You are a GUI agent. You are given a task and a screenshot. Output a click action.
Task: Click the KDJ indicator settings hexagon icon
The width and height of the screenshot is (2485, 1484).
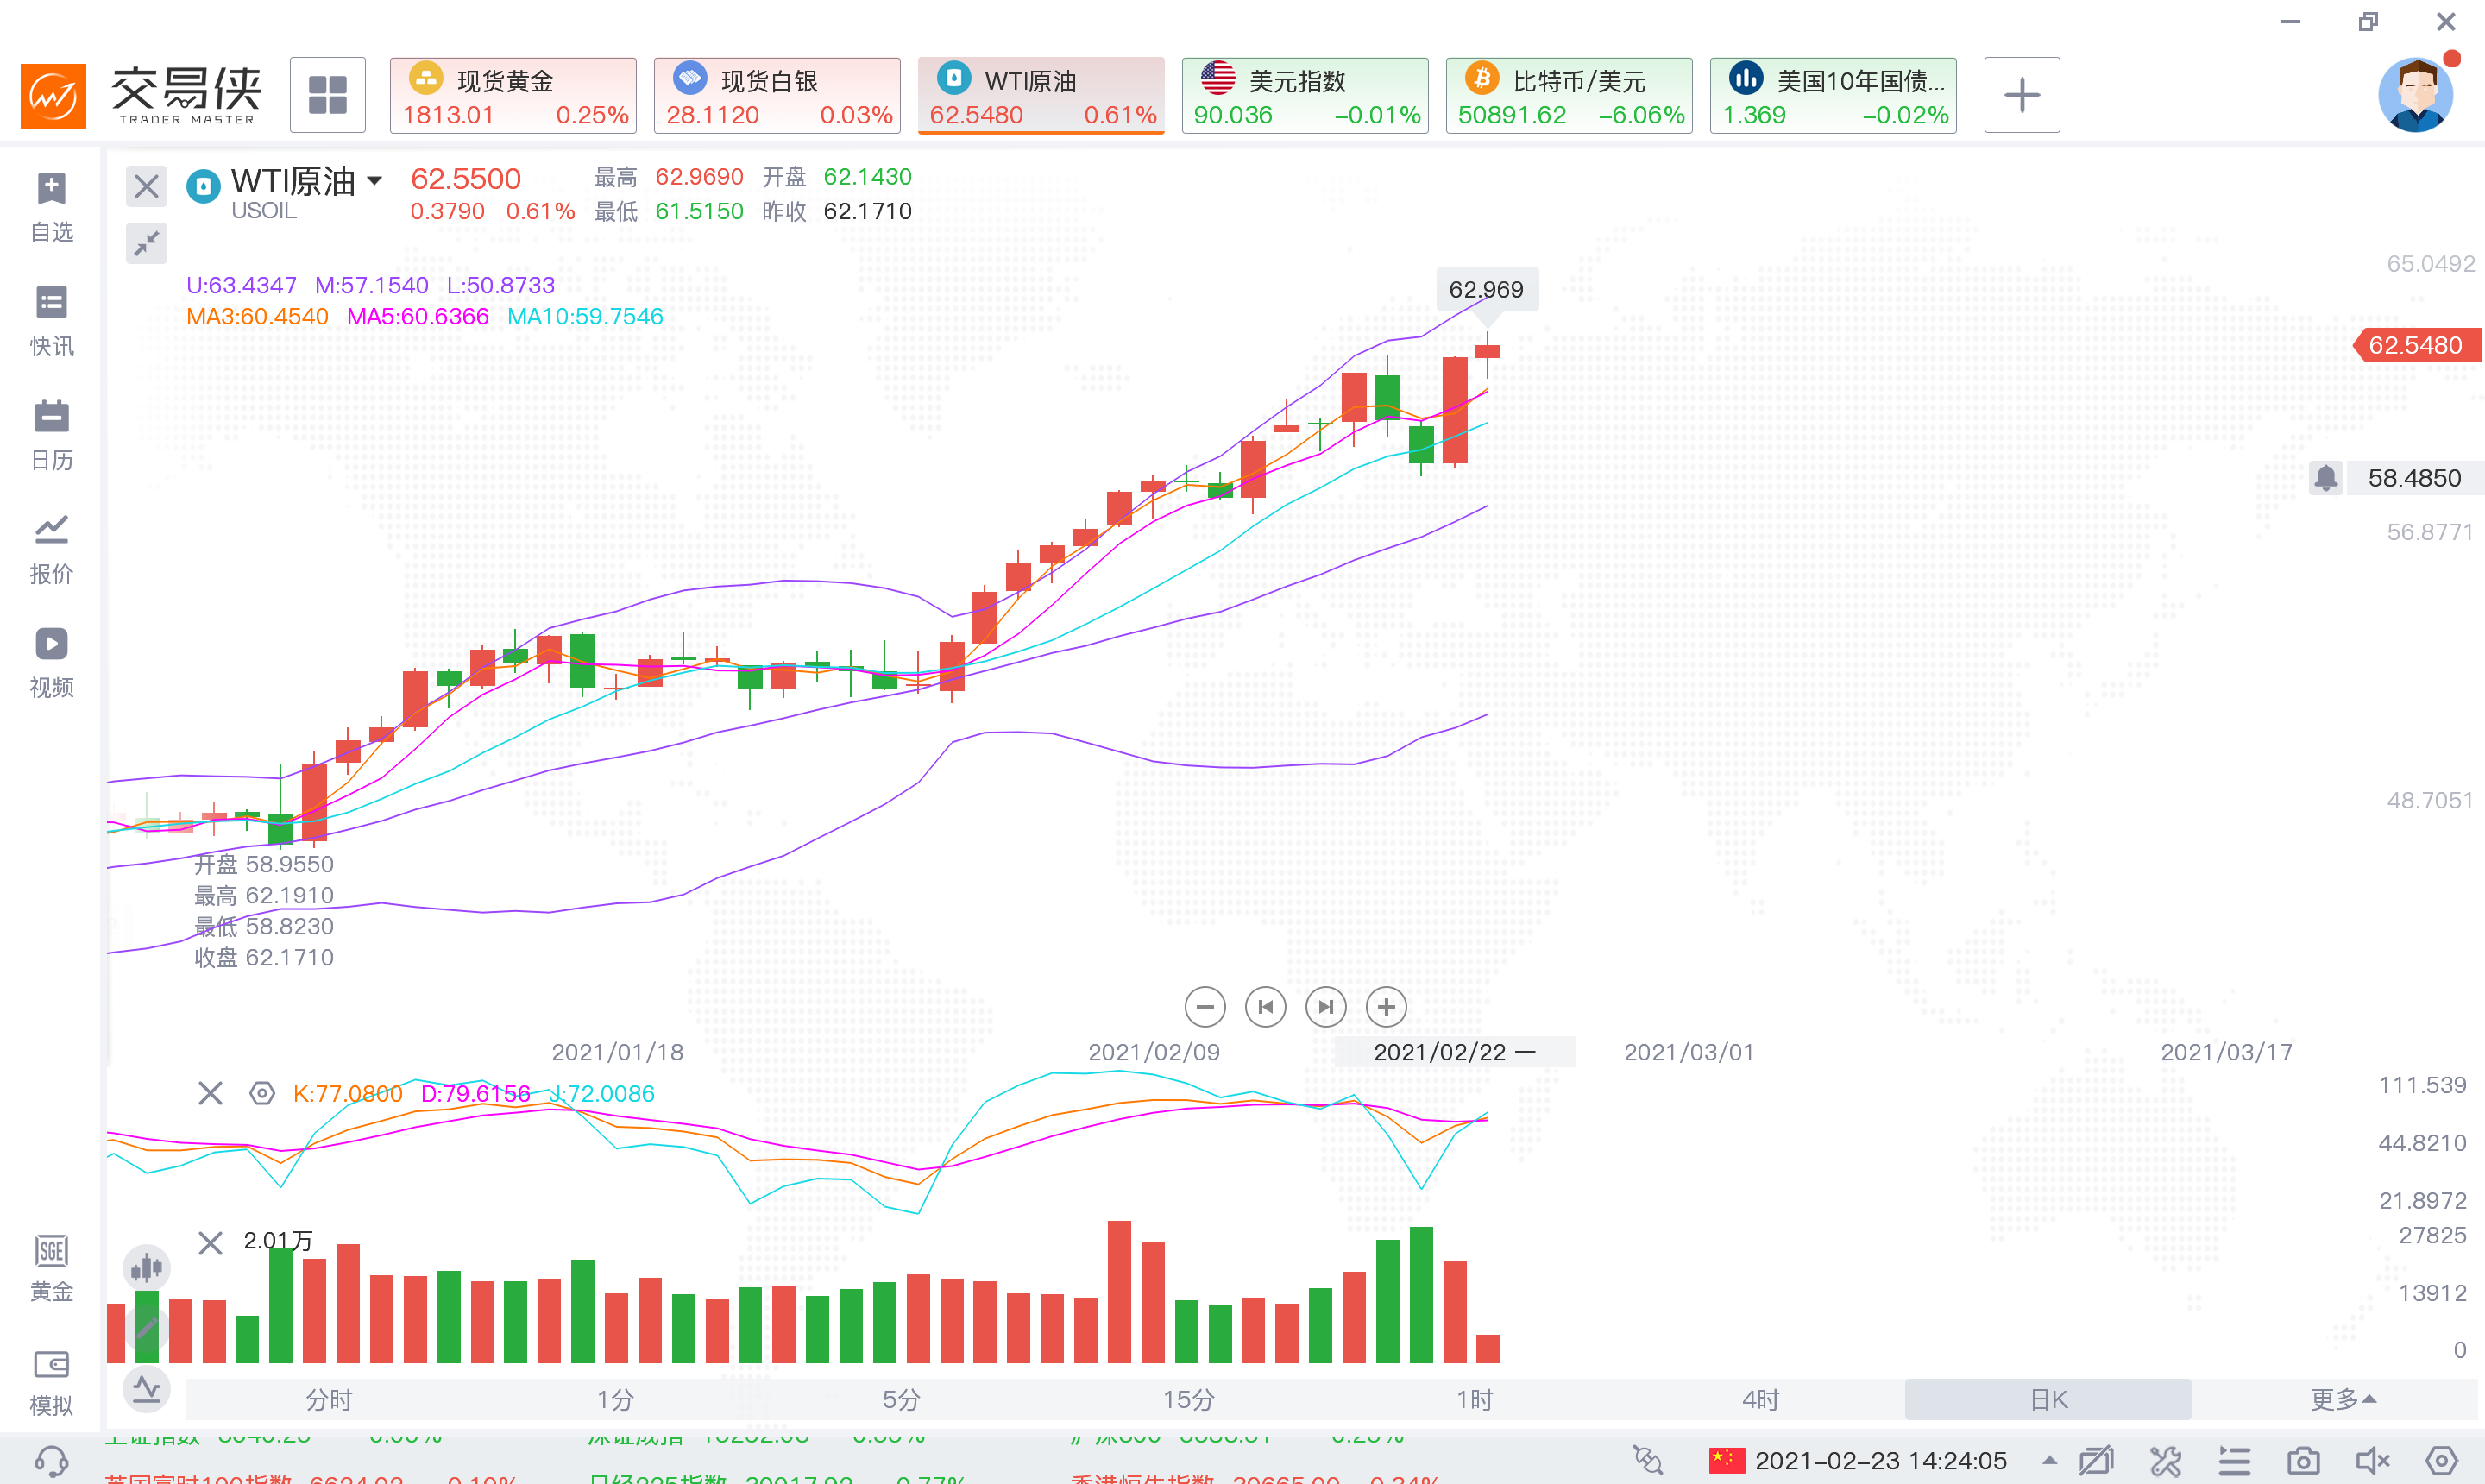[x=262, y=1093]
